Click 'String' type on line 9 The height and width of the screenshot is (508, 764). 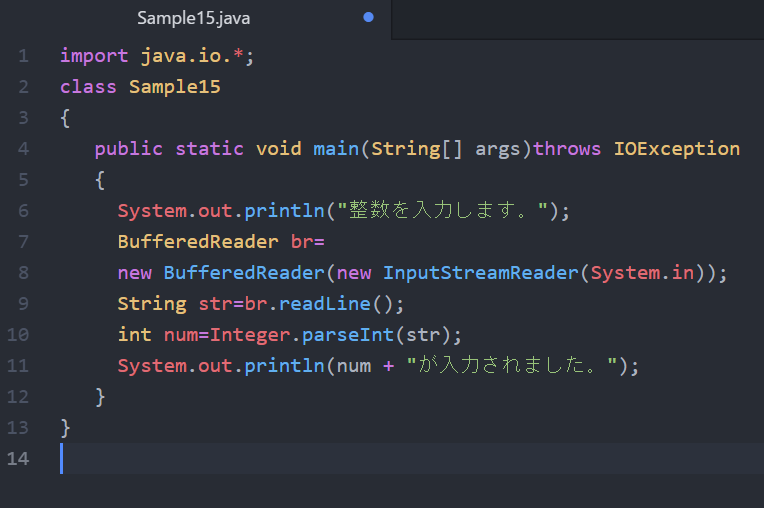[152, 304]
